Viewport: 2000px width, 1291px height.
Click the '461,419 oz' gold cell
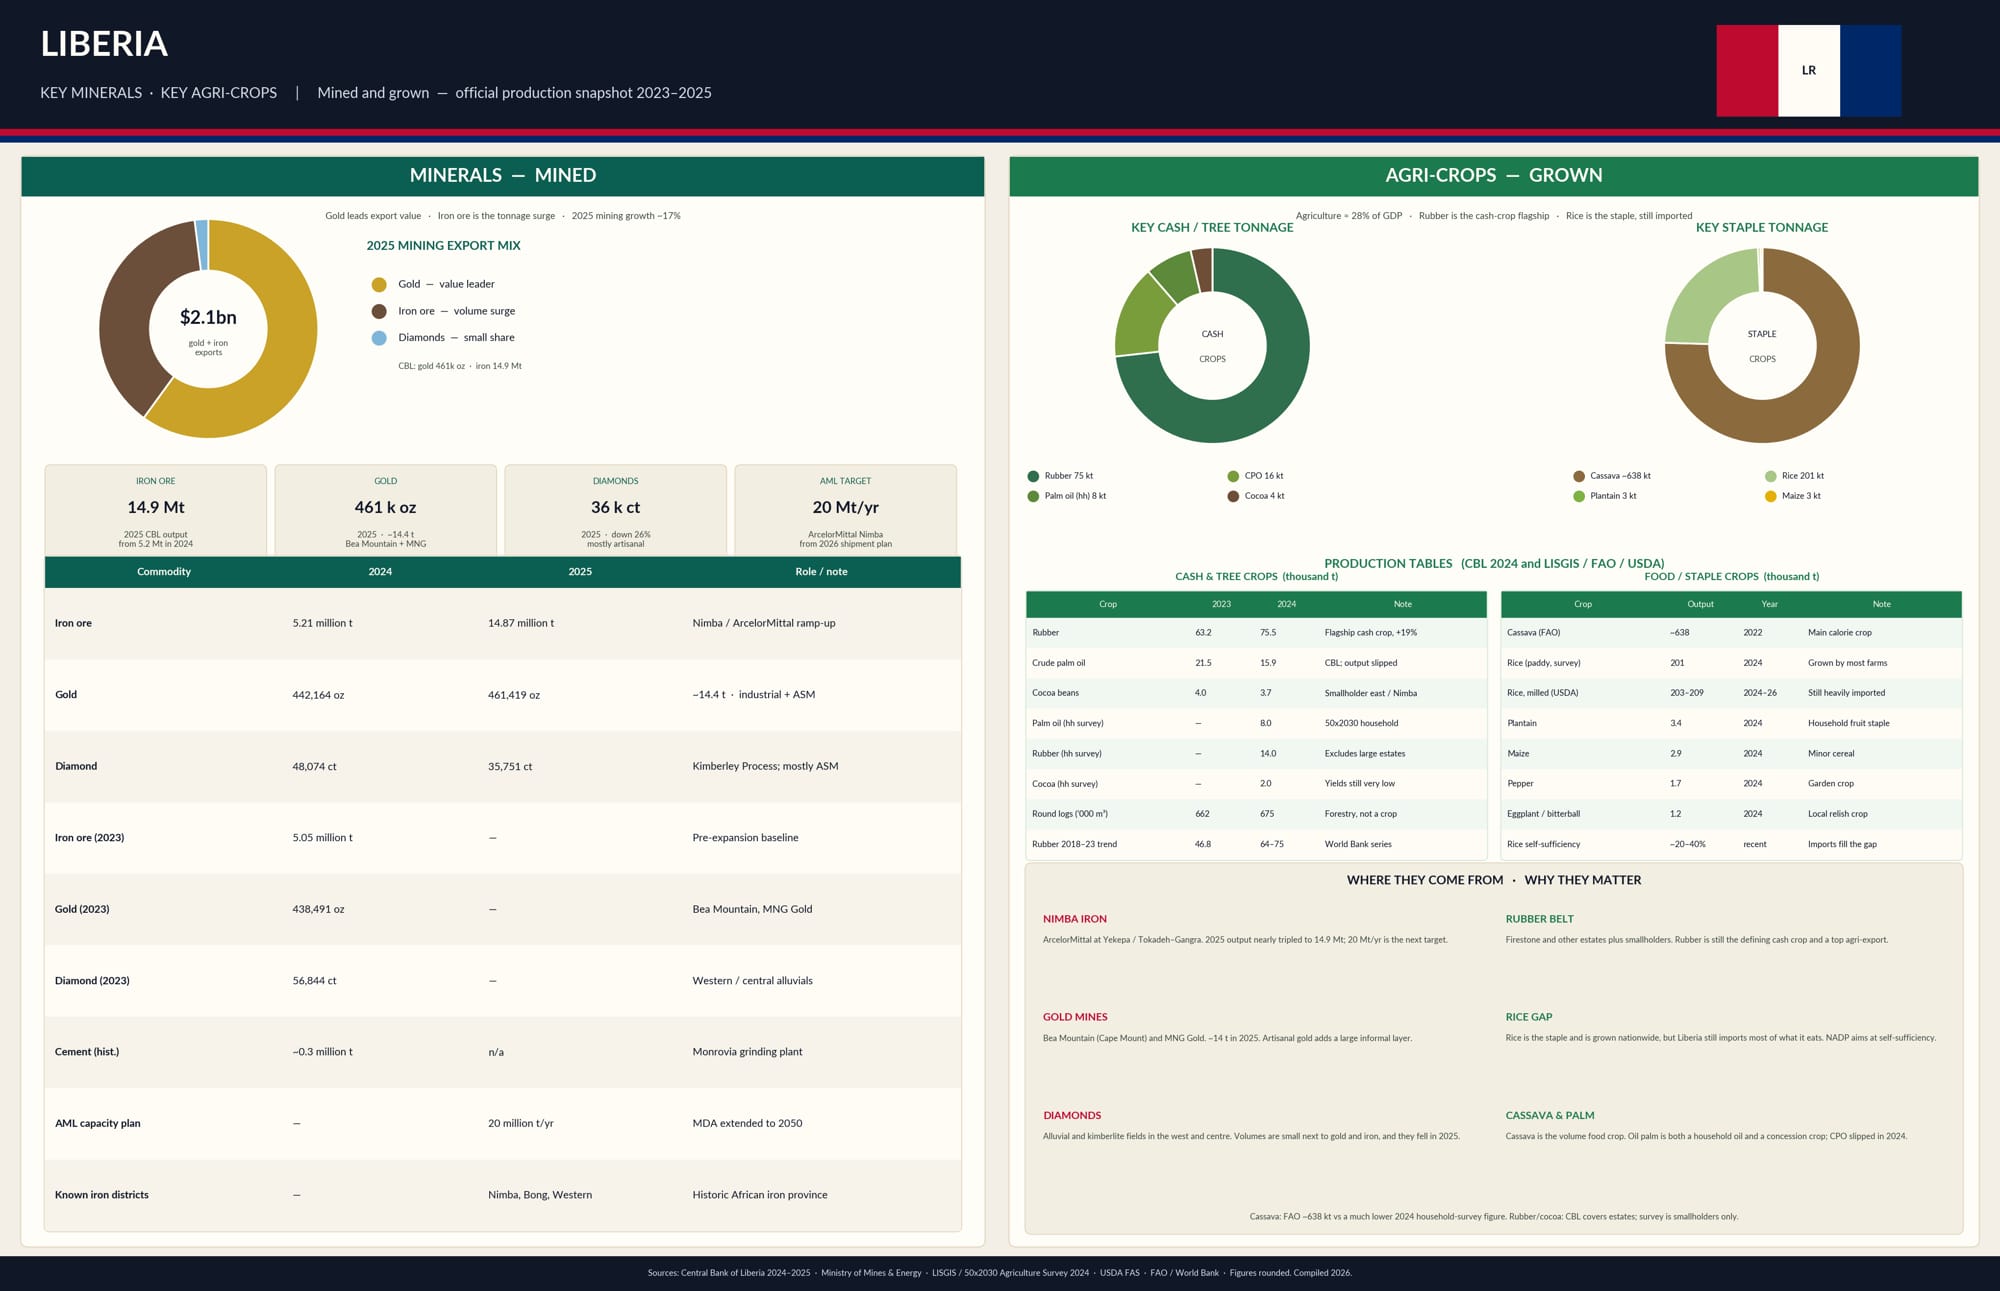[514, 695]
